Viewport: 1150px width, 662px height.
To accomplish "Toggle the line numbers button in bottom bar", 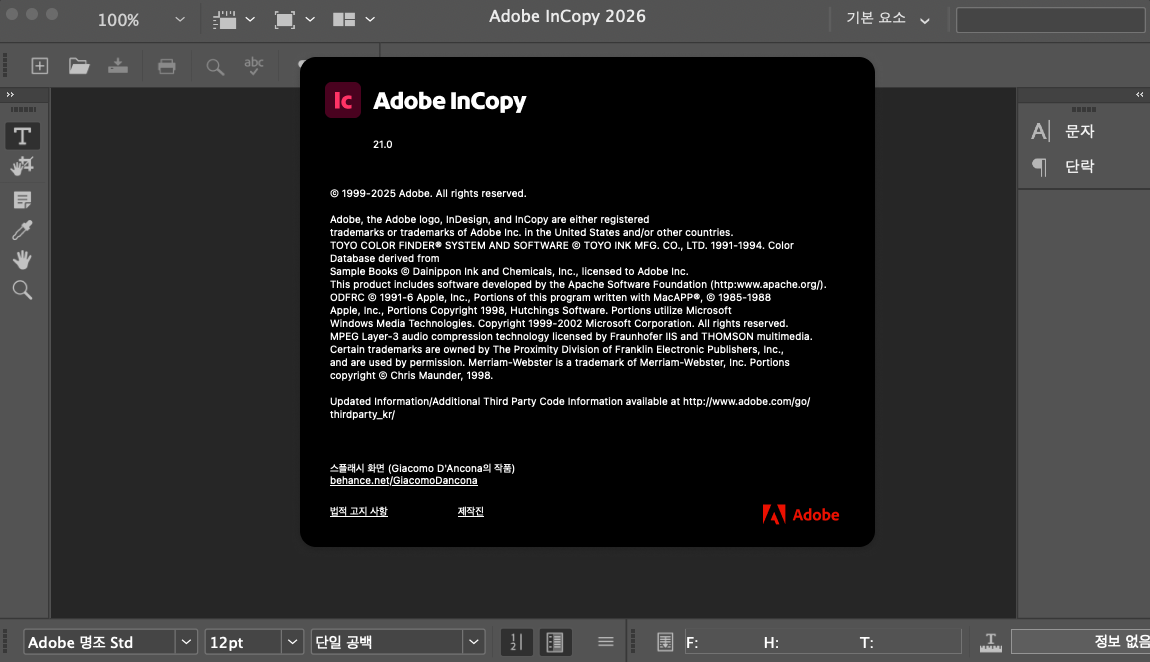I will pyautogui.click(x=516, y=642).
